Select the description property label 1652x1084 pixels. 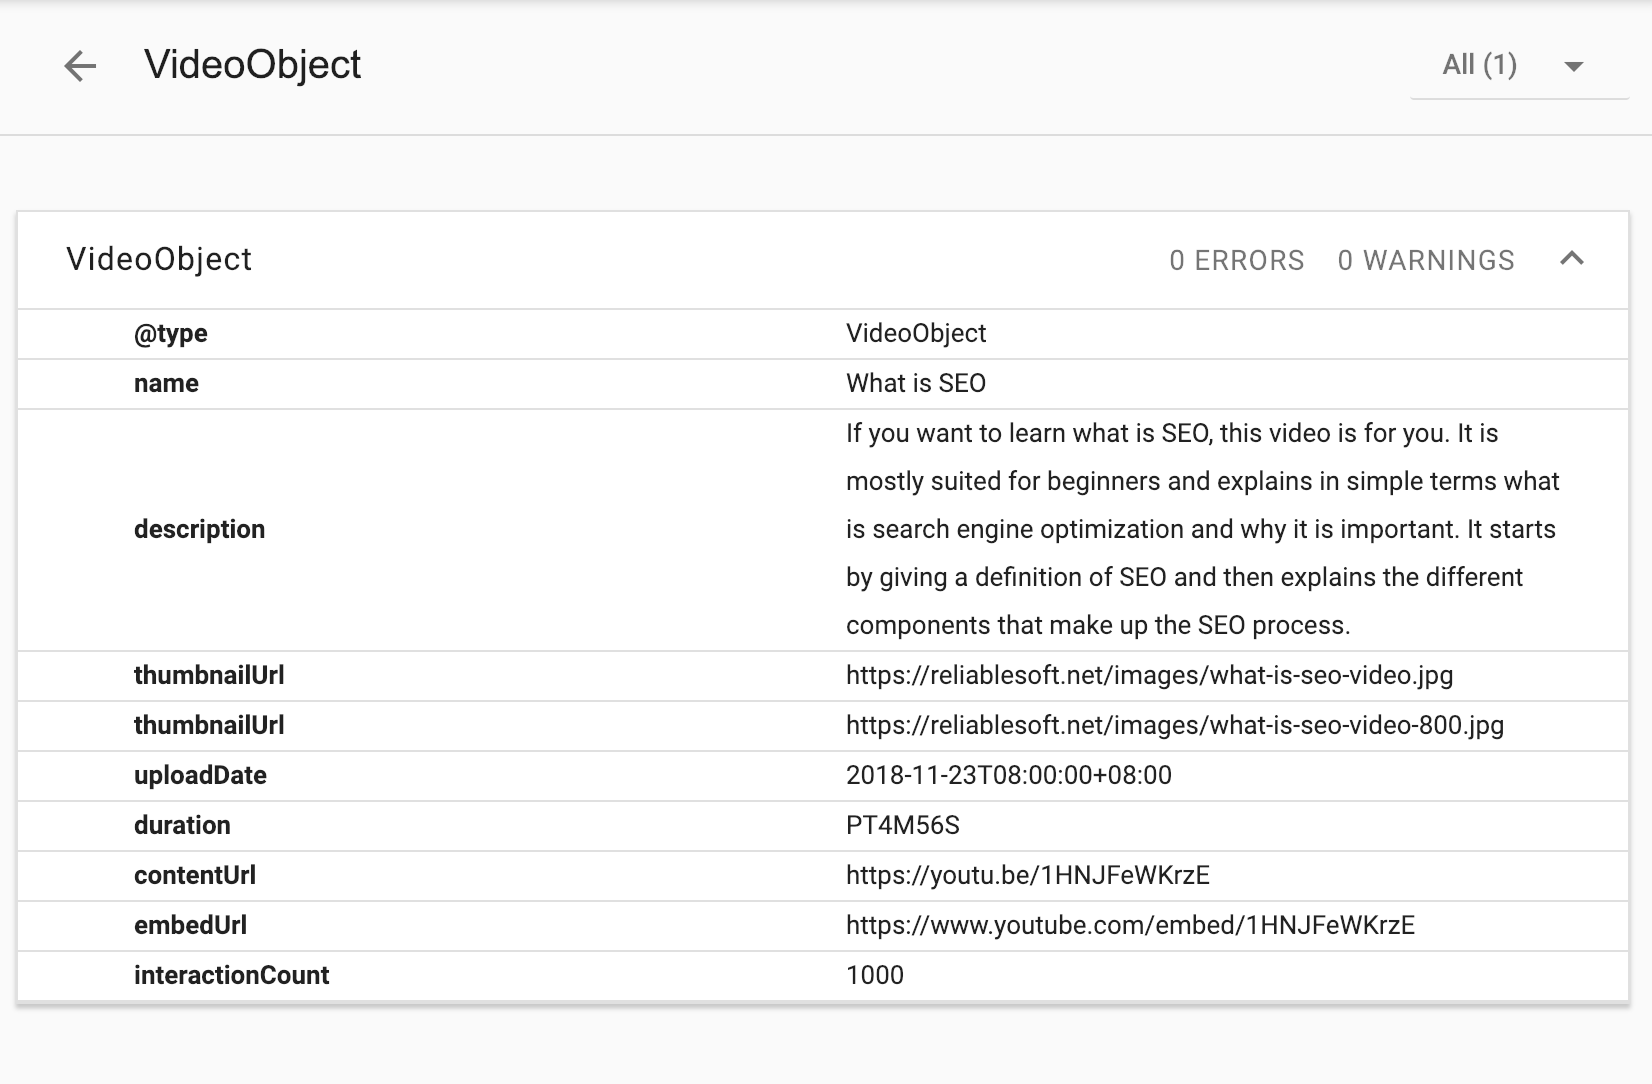pyautogui.click(x=199, y=529)
